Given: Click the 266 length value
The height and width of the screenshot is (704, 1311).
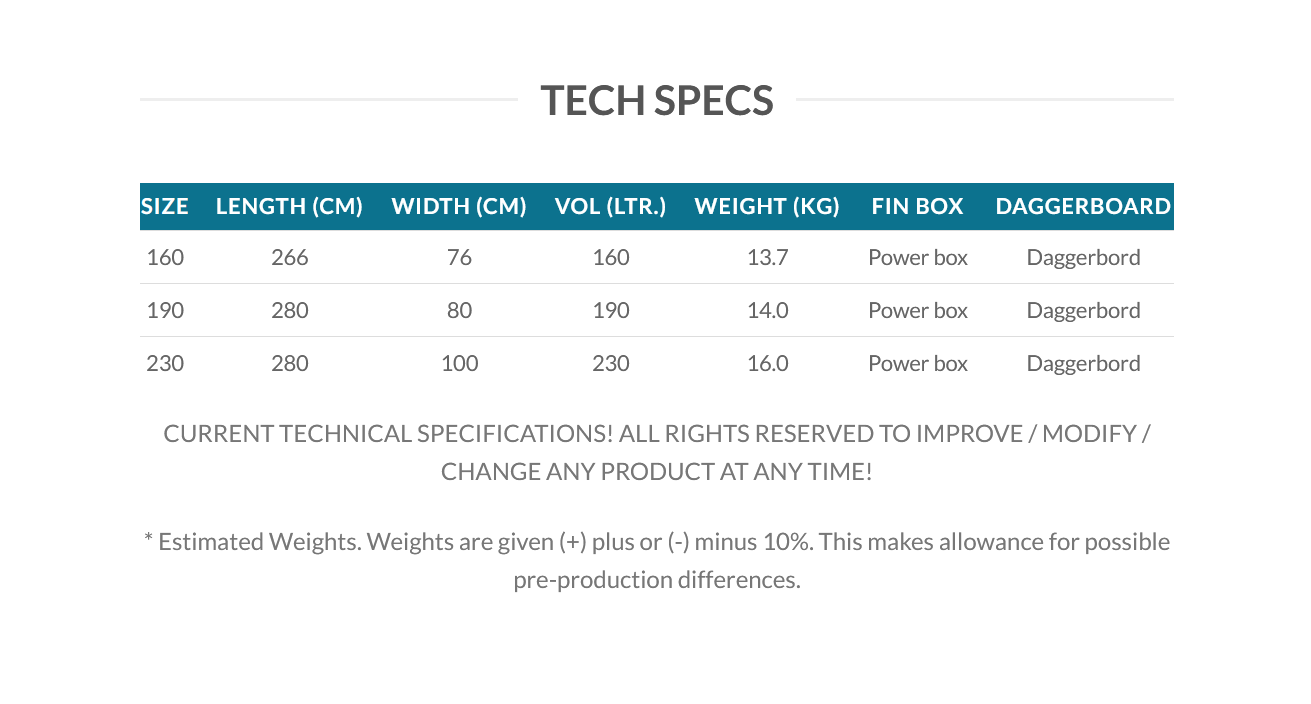Looking at the screenshot, I should point(290,257).
